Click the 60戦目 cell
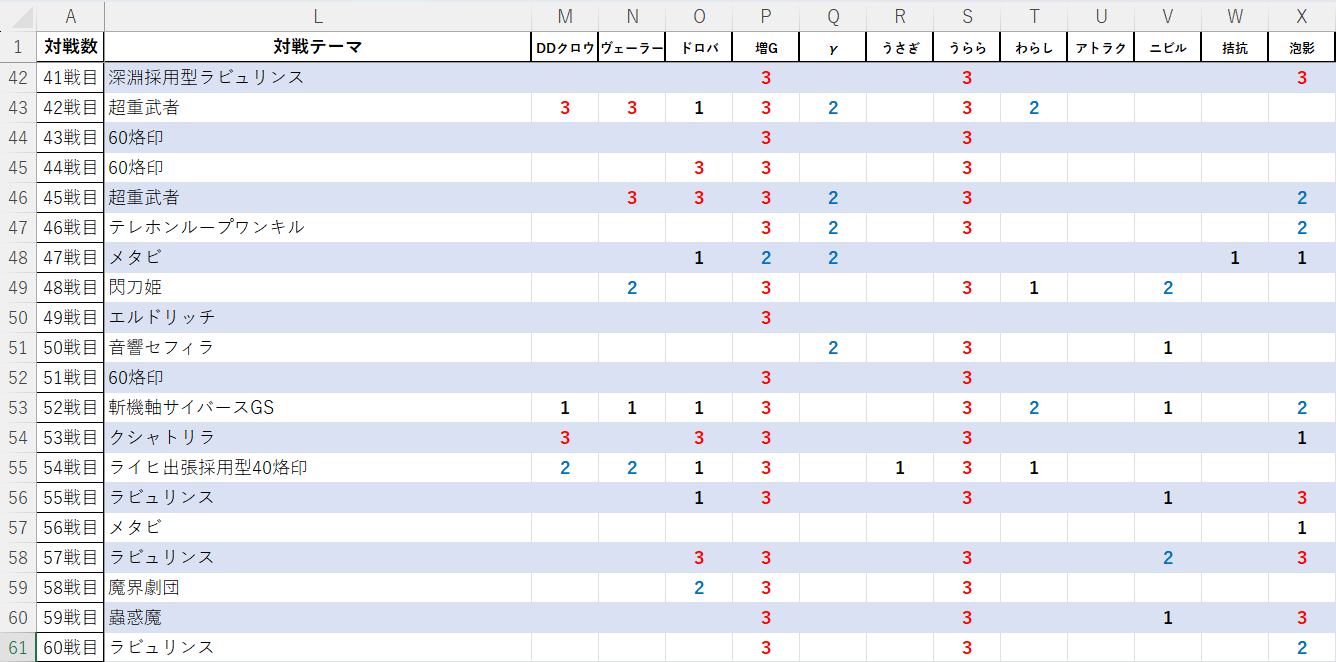The image size is (1336, 662). (70, 647)
